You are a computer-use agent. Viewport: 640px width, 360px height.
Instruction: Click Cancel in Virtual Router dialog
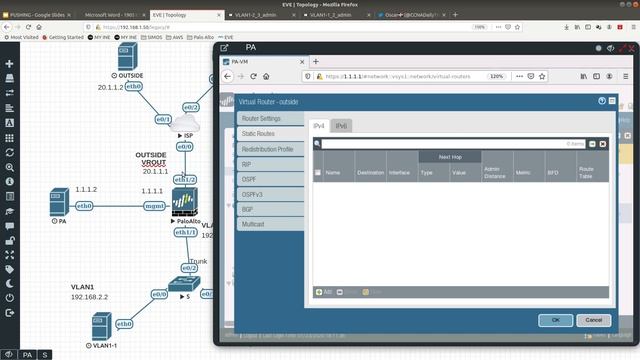[593, 320]
